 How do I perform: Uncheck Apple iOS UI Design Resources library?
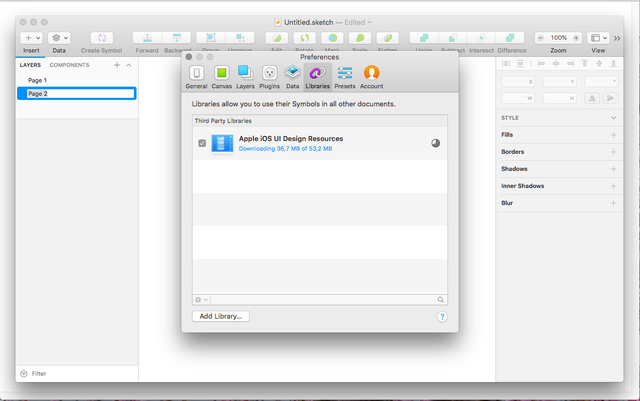(202, 143)
